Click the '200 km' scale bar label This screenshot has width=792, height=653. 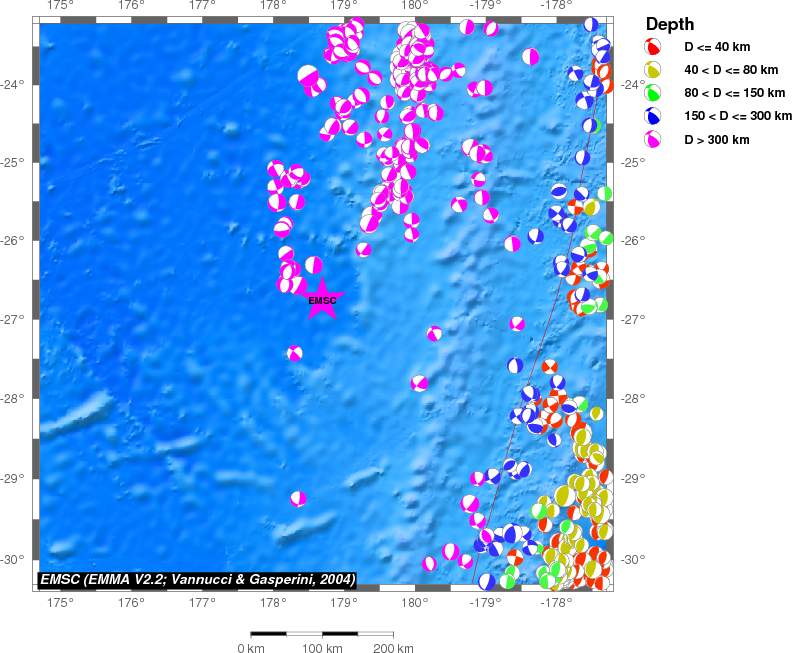(393, 647)
